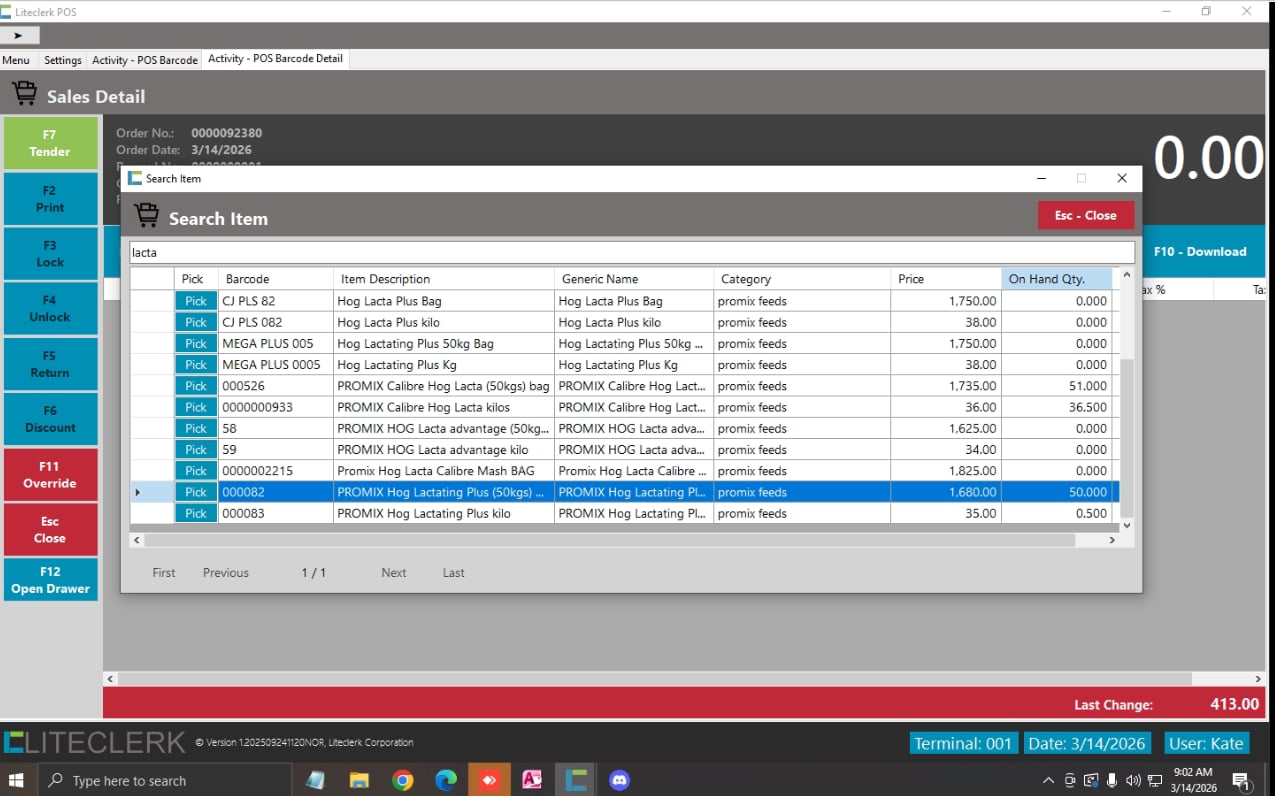The height and width of the screenshot is (796, 1275).
Task: Open Discord from the taskbar
Action: pos(619,780)
